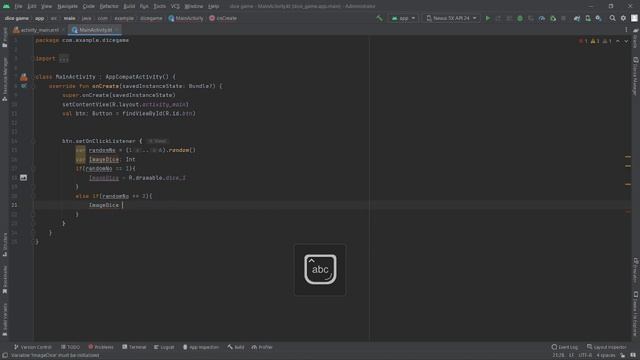Open the Structure side panel
The image size is (640, 360).
(x=4, y=245)
